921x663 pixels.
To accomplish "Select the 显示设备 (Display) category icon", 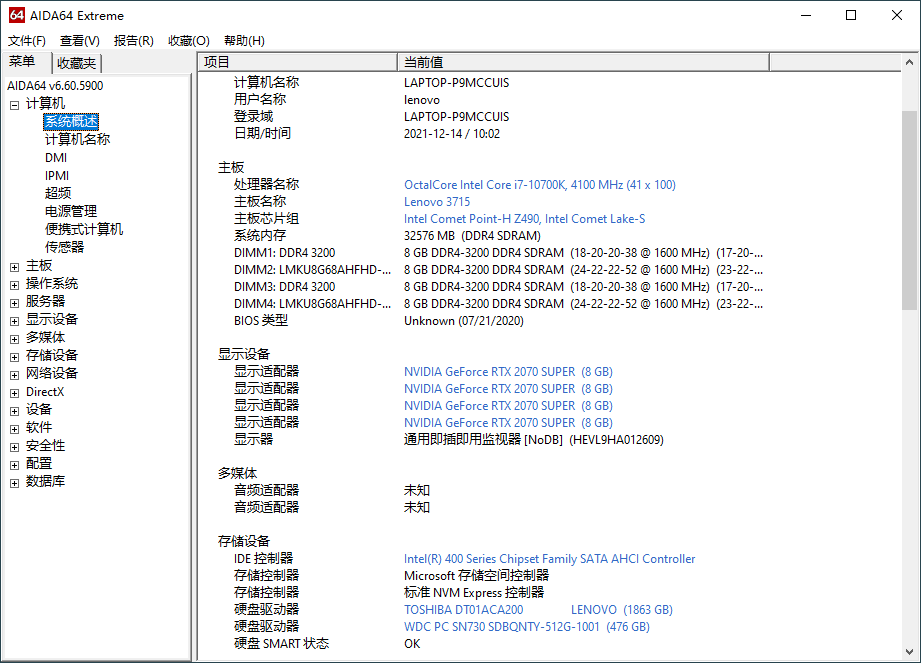I will (x=51, y=318).
